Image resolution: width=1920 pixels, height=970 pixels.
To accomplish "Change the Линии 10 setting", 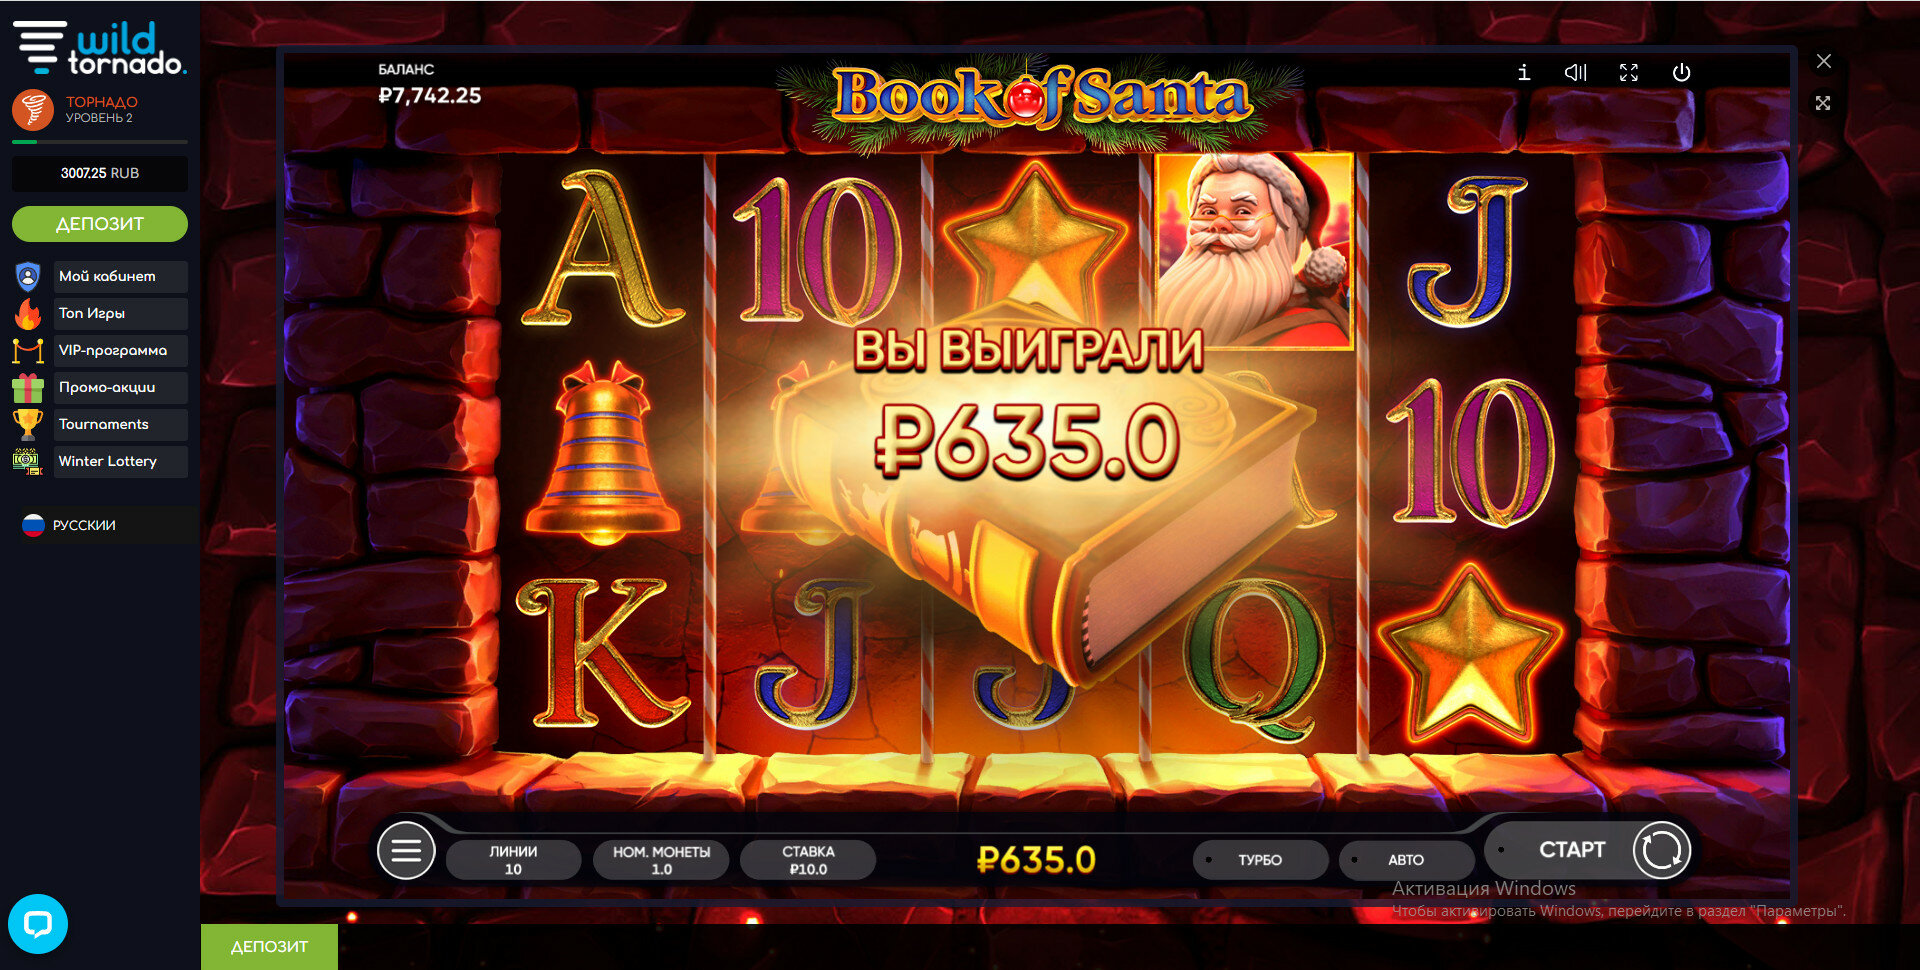I will pos(513,860).
